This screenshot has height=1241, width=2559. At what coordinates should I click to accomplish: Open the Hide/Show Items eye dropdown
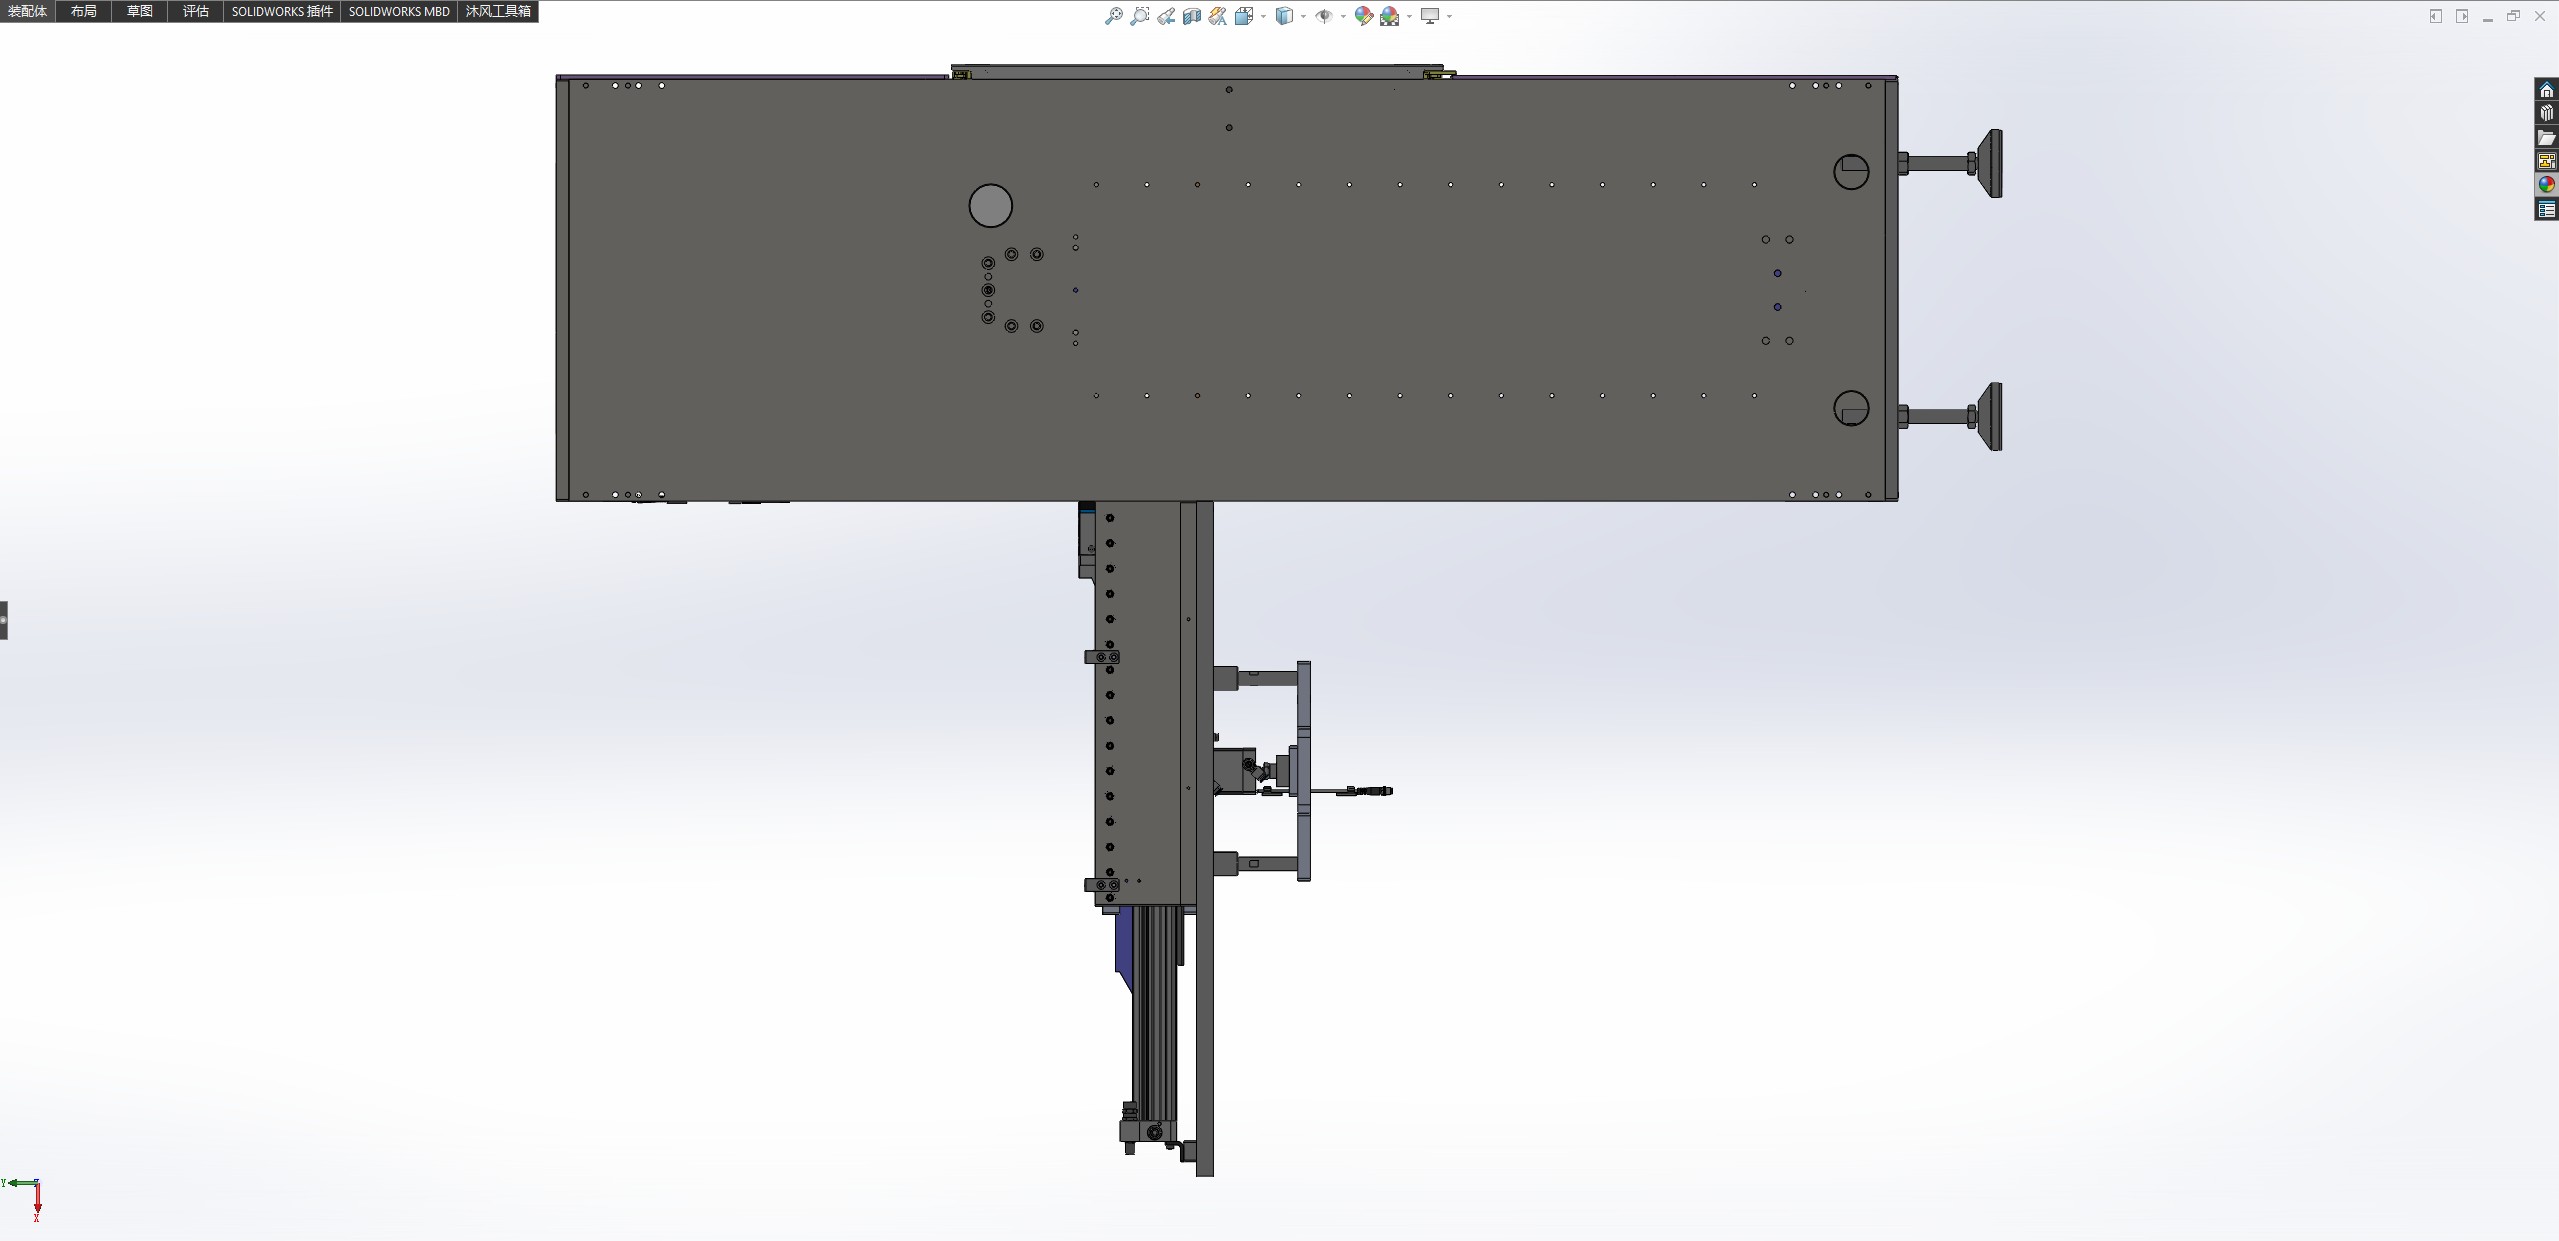pyautogui.click(x=1343, y=16)
